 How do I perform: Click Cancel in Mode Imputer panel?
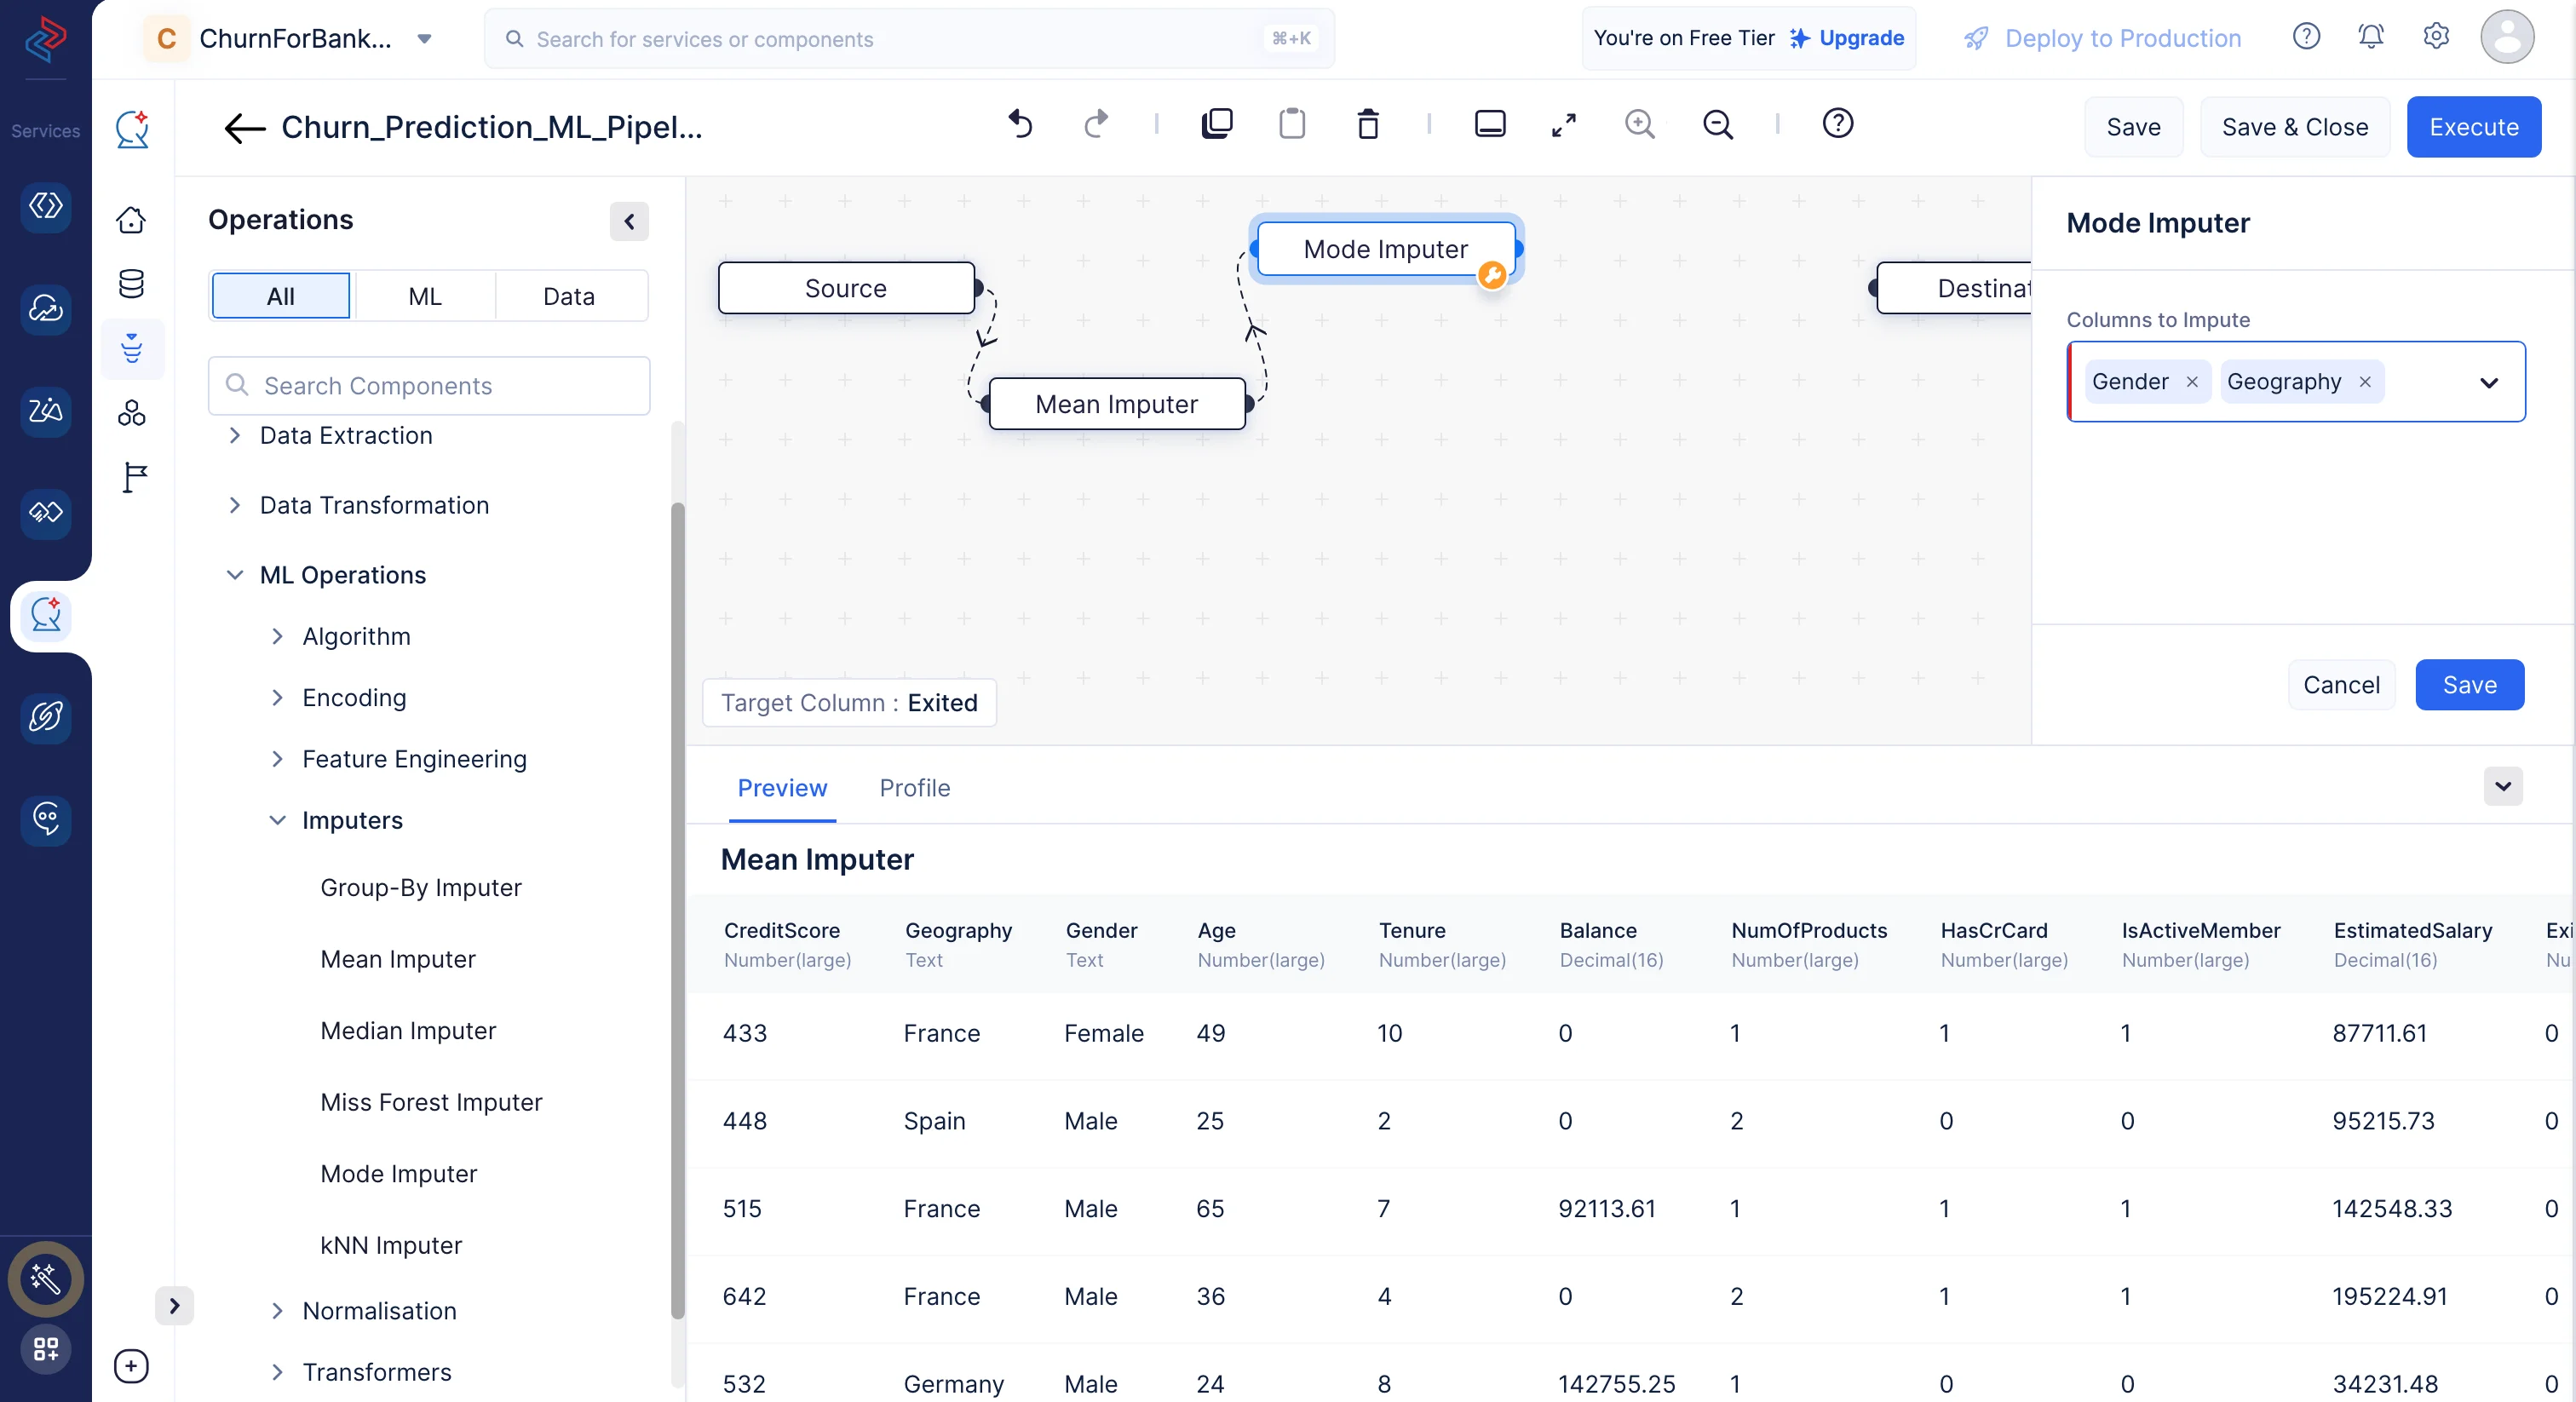pyautogui.click(x=2340, y=685)
